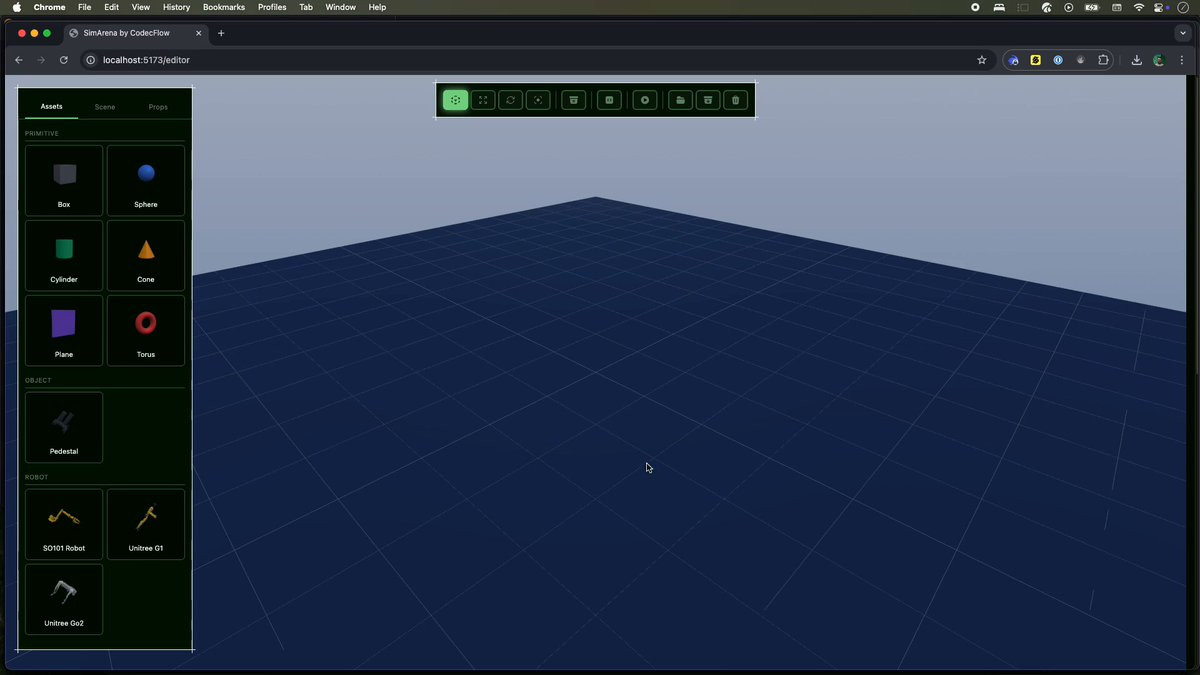Add a Sphere primitive
Viewport: 1200px width, 675px height.
tap(146, 180)
